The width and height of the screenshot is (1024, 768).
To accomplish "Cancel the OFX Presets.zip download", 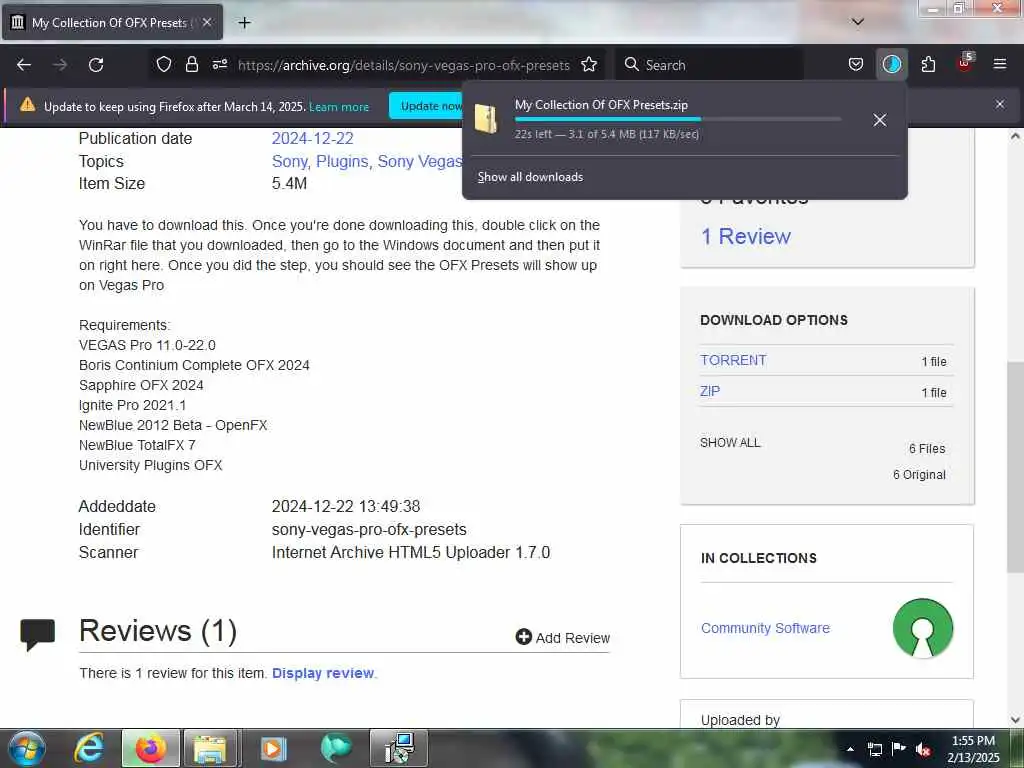I will click(880, 120).
